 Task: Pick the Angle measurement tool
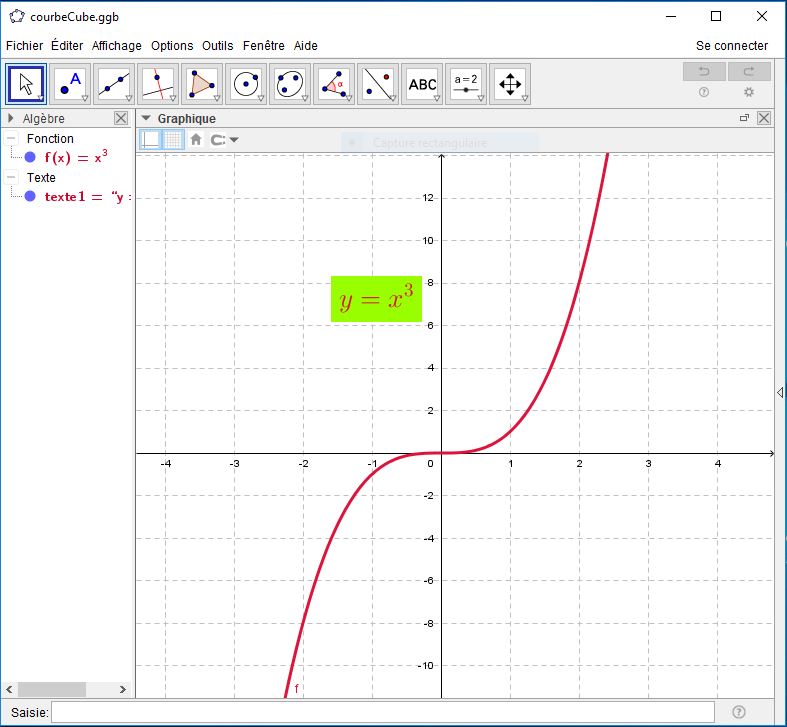[334, 84]
